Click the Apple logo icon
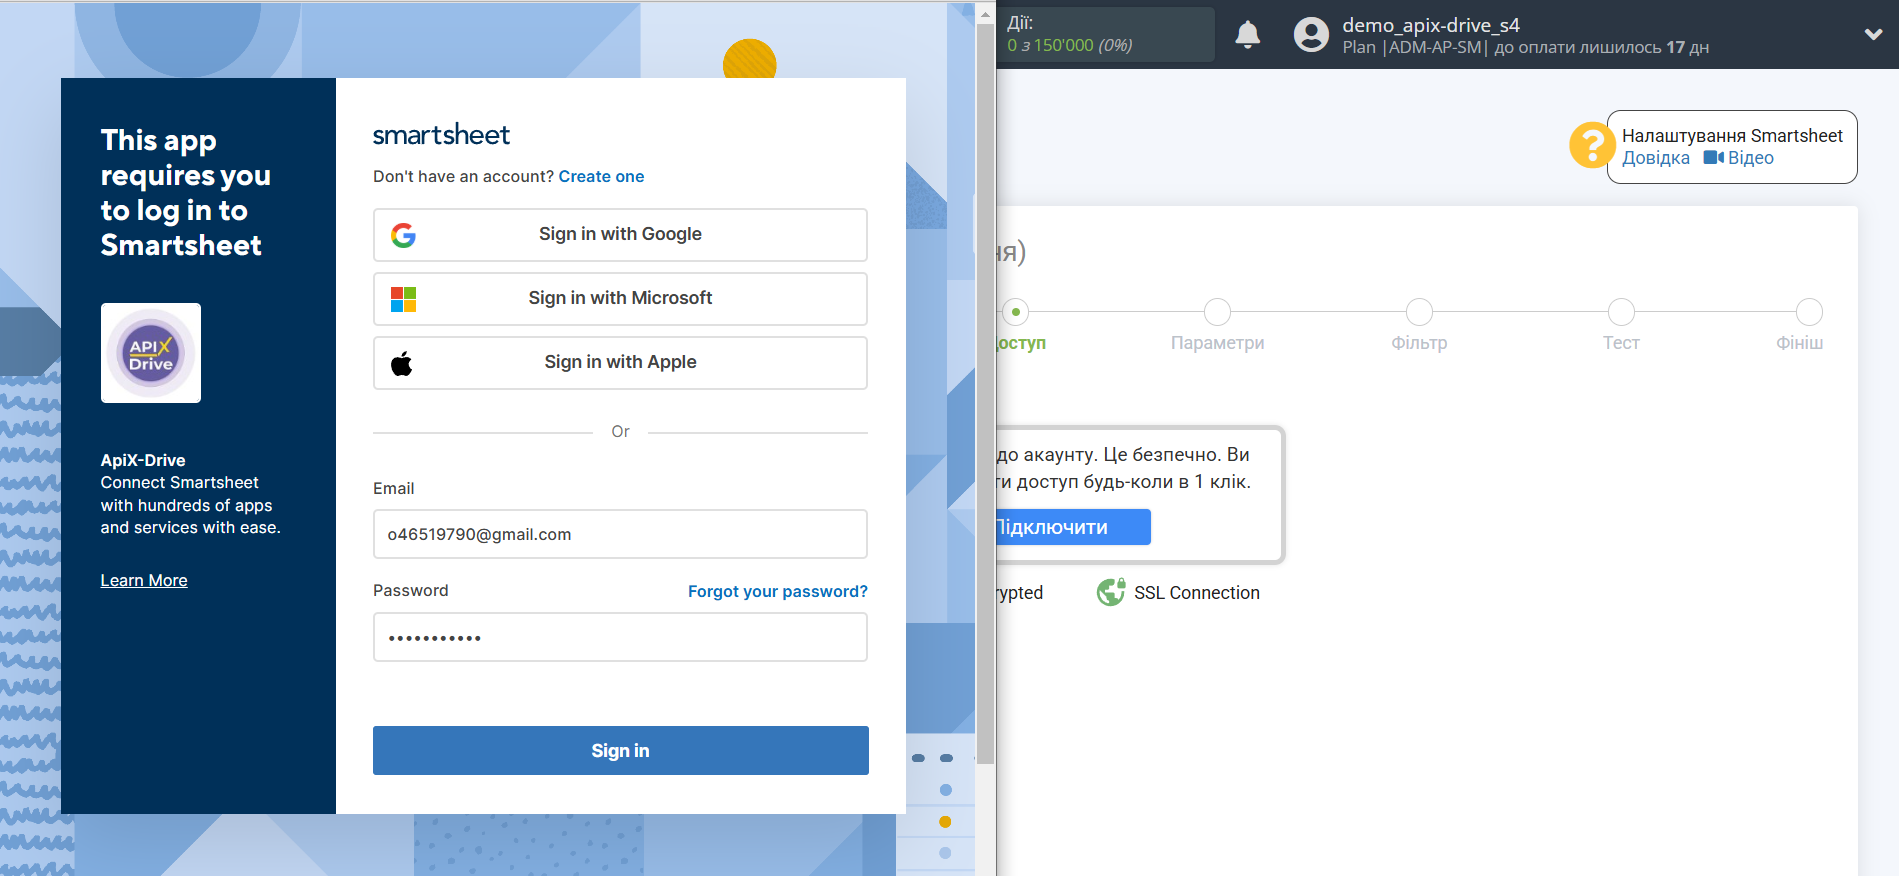The height and width of the screenshot is (876, 1899). click(402, 363)
